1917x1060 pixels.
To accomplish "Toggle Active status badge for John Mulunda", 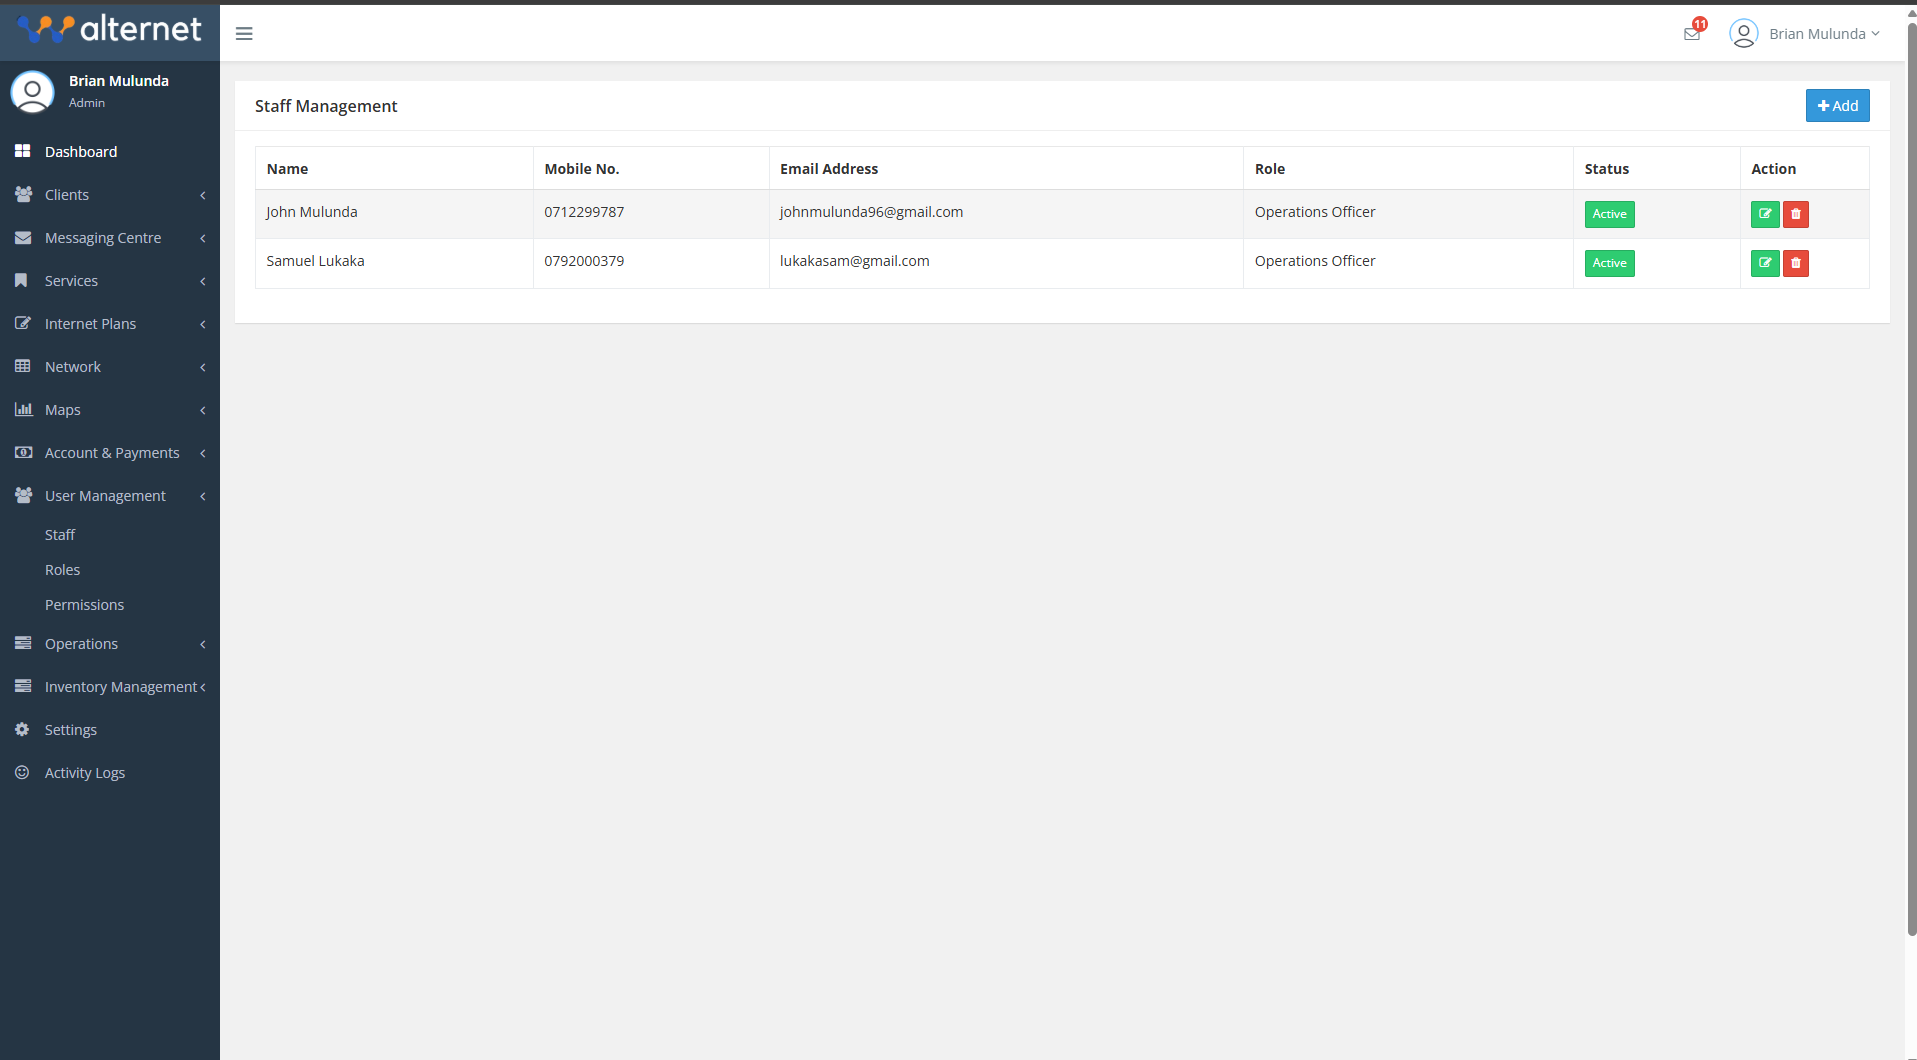I will pos(1609,214).
